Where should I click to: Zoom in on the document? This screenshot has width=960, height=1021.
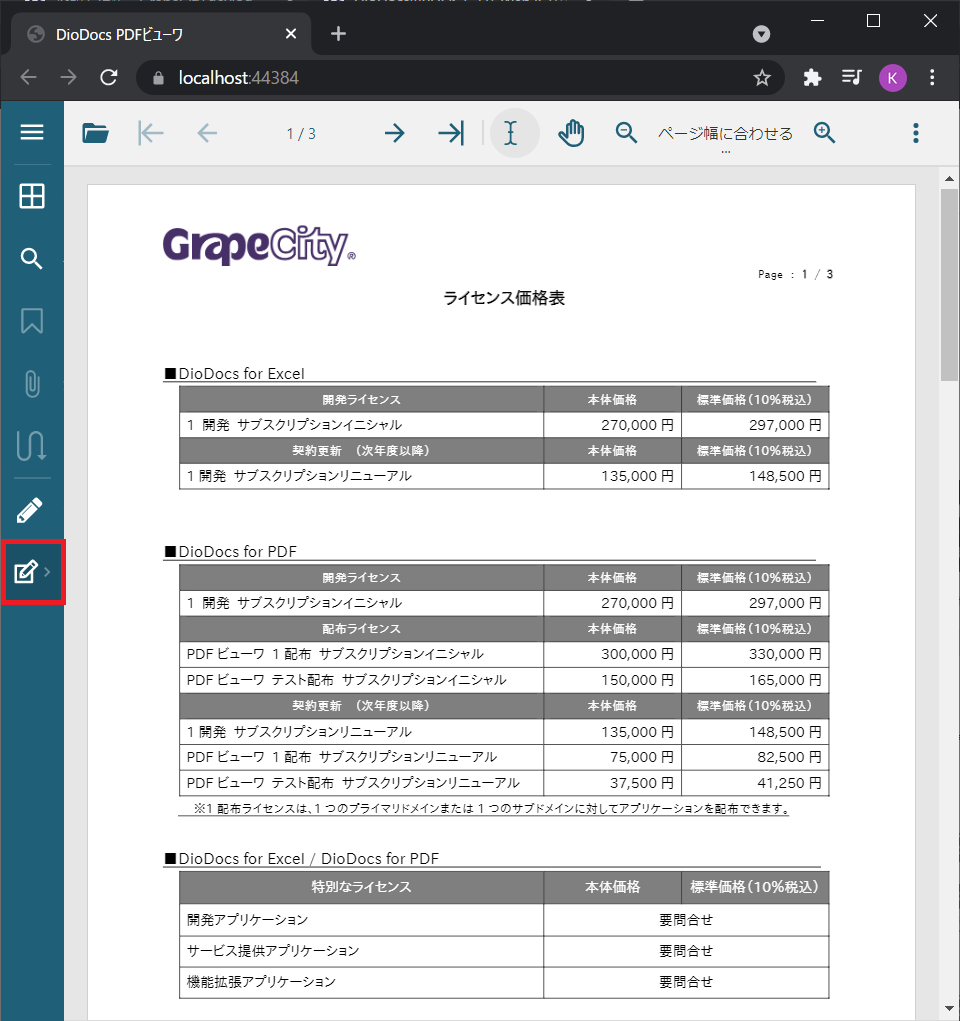825,133
